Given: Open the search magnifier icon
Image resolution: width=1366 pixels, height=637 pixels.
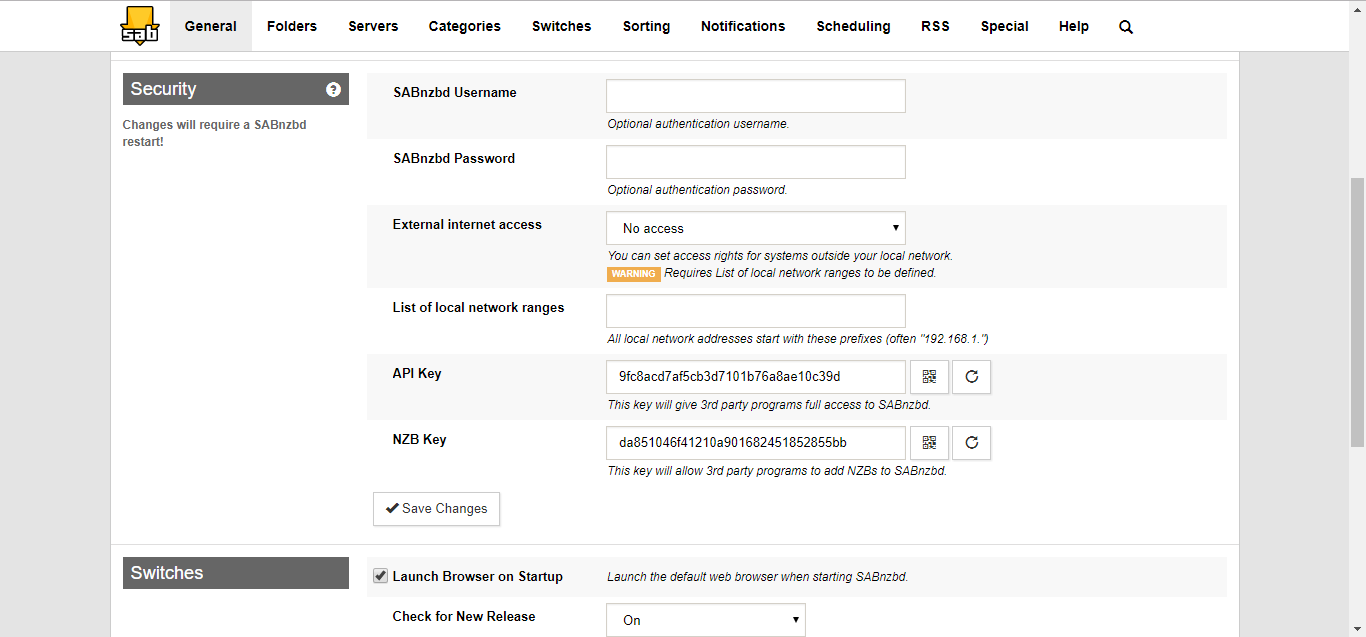Looking at the screenshot, I should [x=1126, y=27].
